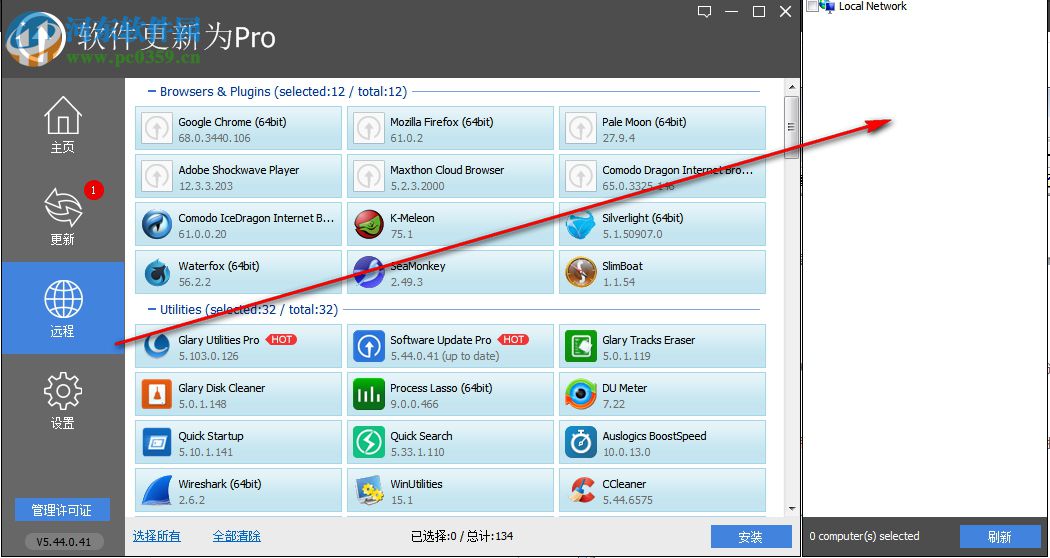This screenshot has width=1050, height=558.
Task: Click the Quick Search icon
Action: tap(369, 443)
